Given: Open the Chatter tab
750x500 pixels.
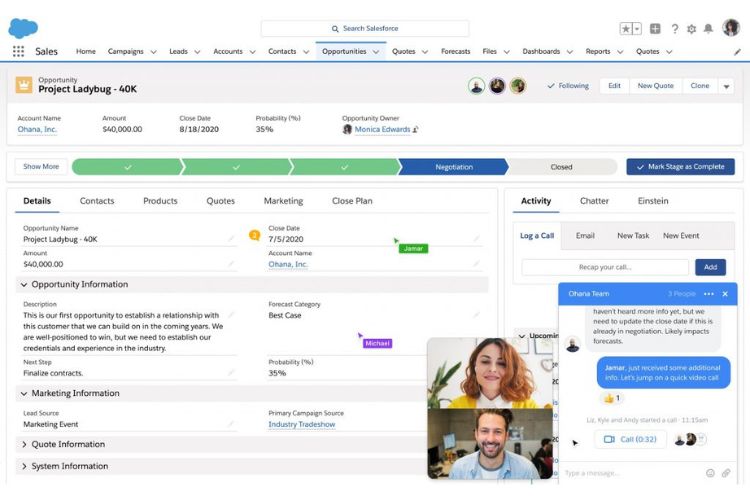Looking at the screenshot, I should (594, 201).
